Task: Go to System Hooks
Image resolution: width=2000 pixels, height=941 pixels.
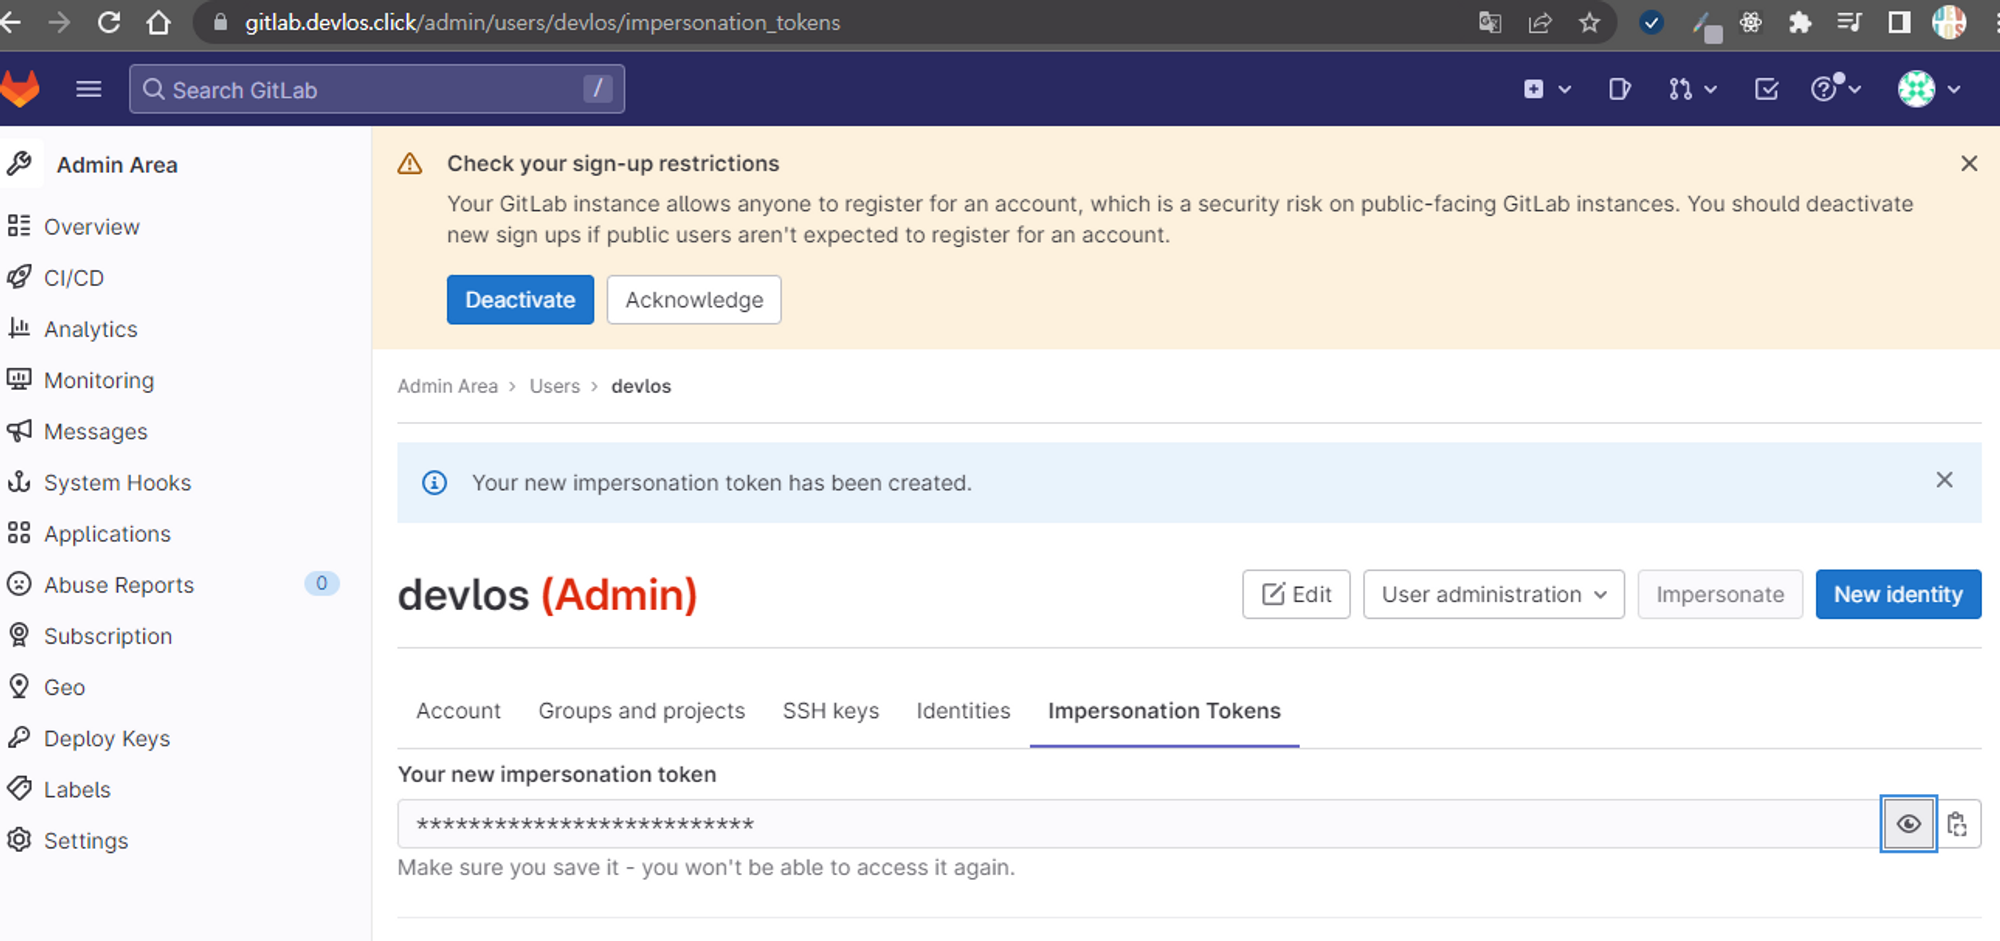Action: (x=118, y=483)
